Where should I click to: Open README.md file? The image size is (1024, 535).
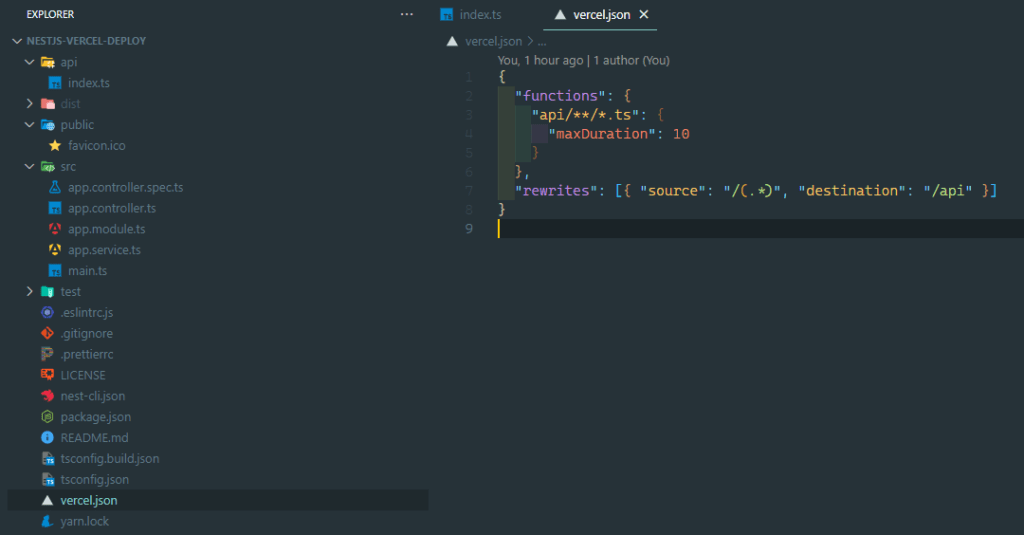(94, 438)
